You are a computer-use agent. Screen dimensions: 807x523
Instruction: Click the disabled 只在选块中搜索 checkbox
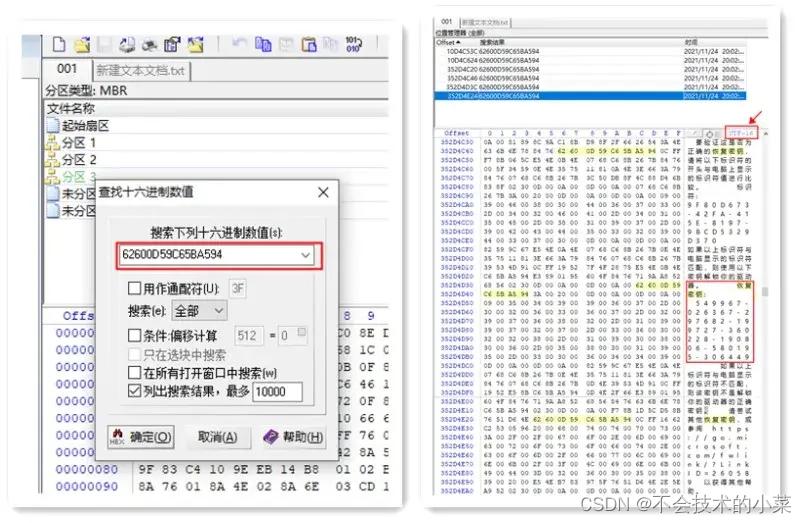(134, 354)
